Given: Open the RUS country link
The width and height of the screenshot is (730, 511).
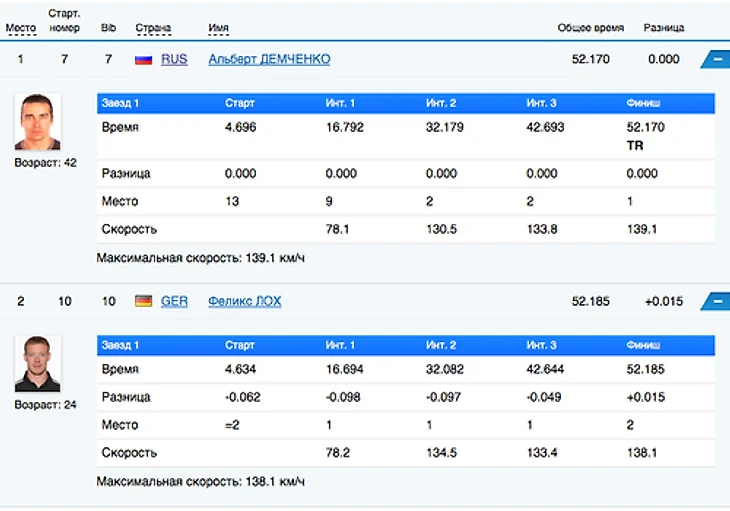Looking at the screenshot, I should point(174,60).
